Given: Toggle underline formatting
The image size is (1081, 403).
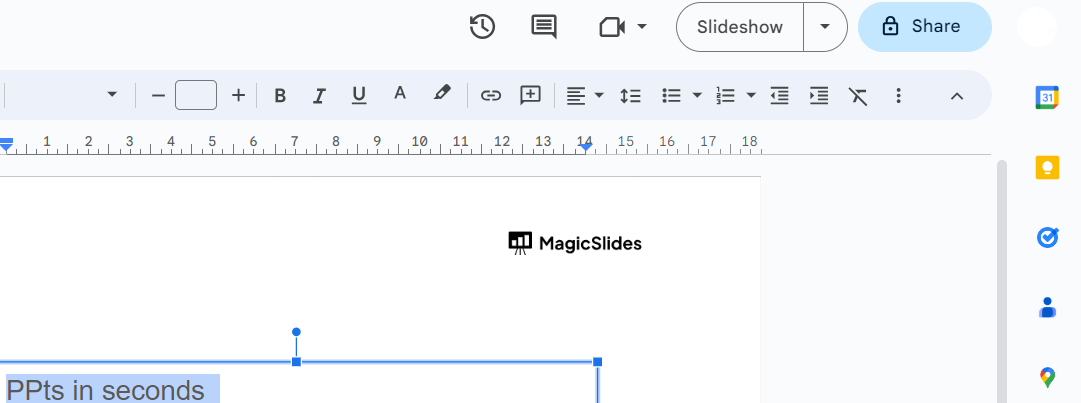Looking at the screenshot, I should [359, 96].
